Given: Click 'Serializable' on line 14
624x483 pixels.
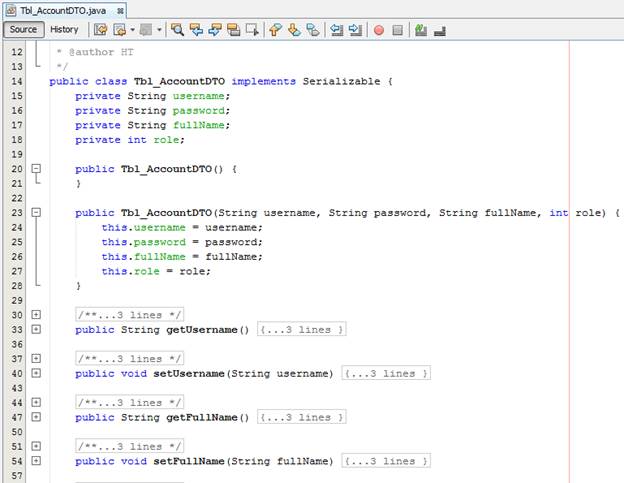Looking at the screenshot, I should pyautogui.click(x=341, y=82).
